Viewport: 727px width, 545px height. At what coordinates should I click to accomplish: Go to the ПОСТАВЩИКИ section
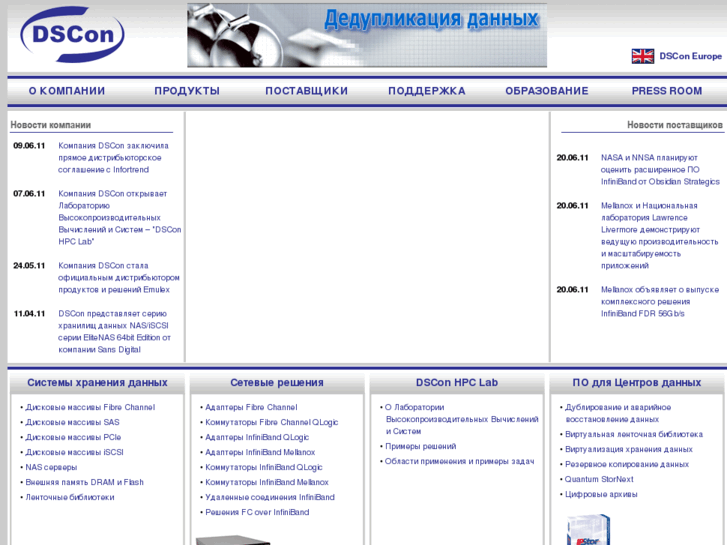click(306, 91)
